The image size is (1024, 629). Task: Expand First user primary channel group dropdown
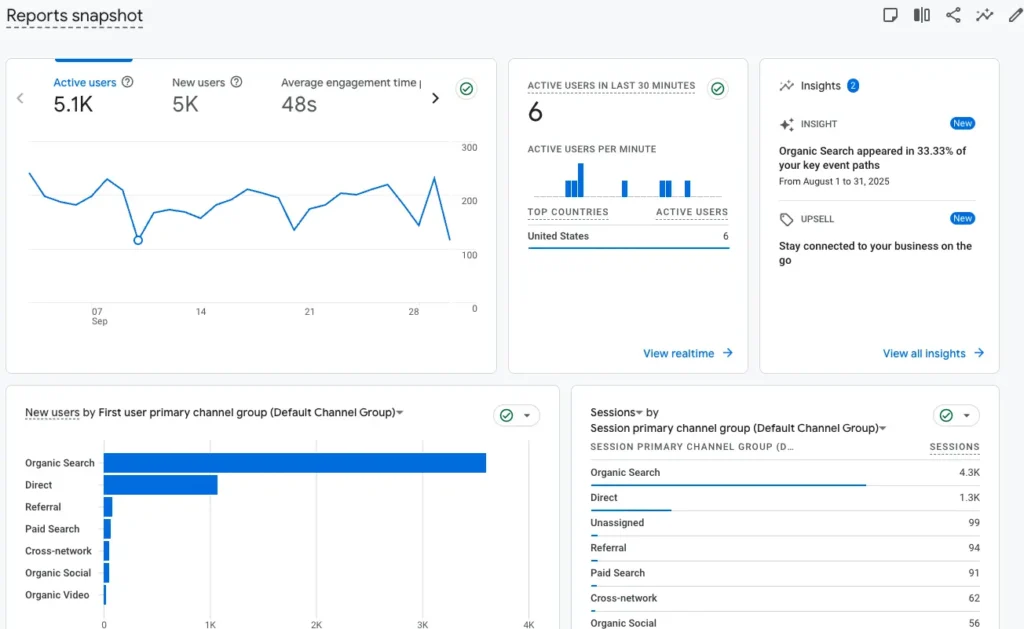click(400, 413)
